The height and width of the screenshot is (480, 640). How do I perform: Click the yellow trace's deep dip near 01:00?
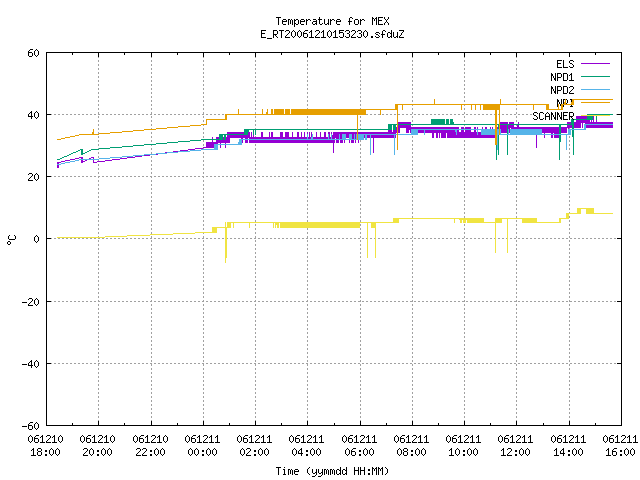(226, 245)
